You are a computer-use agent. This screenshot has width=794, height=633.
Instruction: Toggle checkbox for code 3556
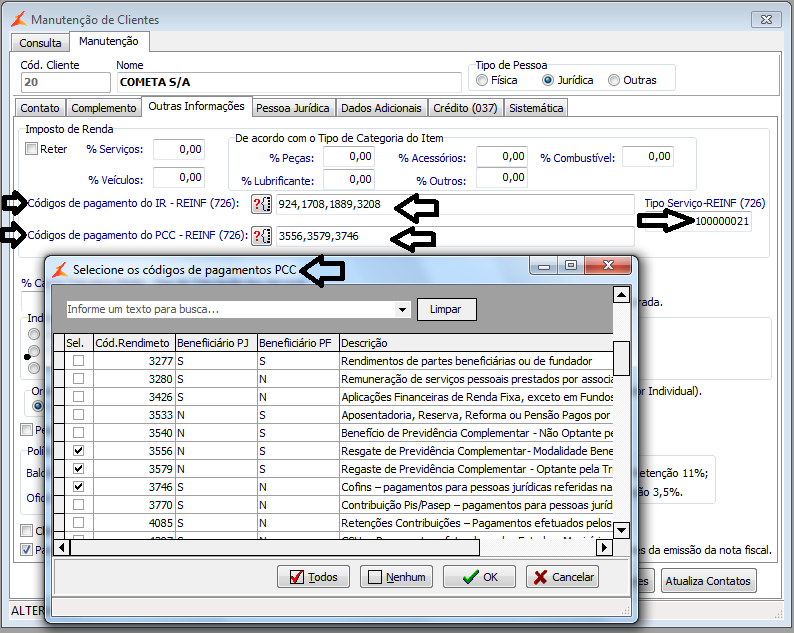pos(78,451)
